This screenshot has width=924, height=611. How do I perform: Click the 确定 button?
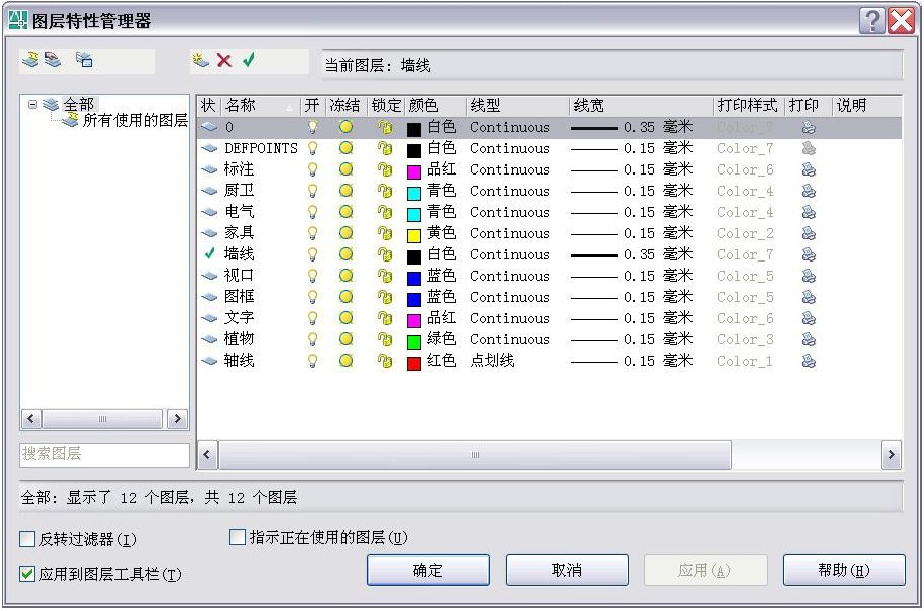[x=428, y=570]
